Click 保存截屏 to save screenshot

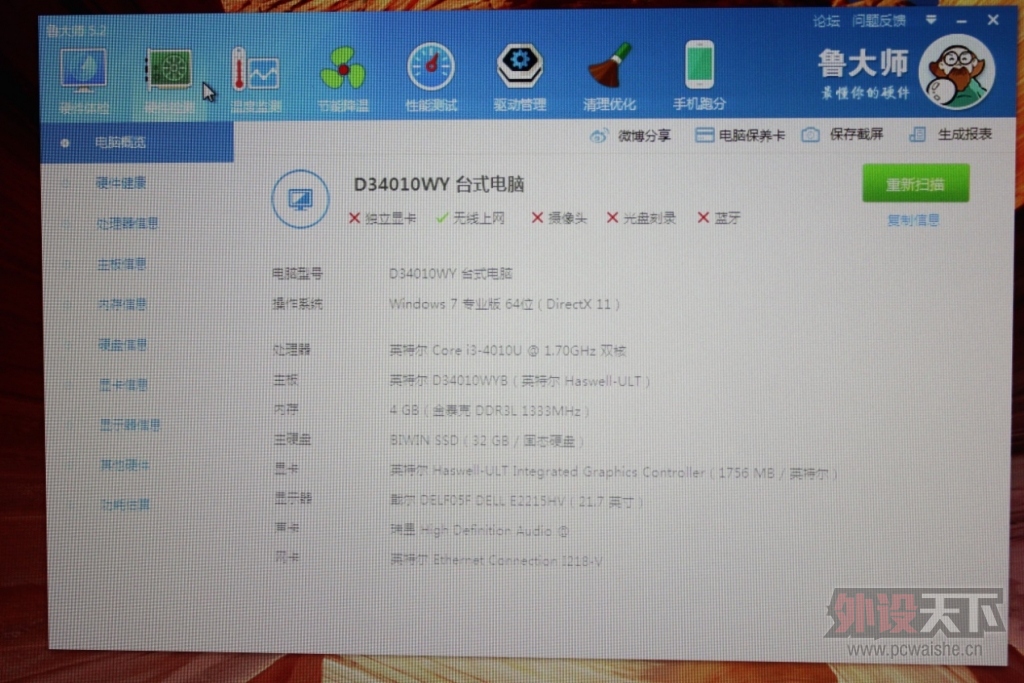click(x=842, y=135)
